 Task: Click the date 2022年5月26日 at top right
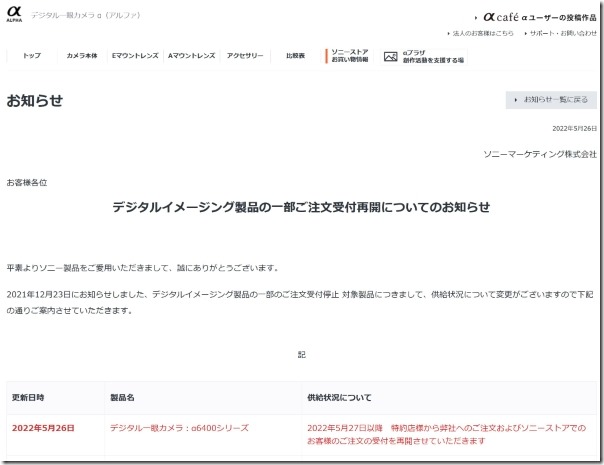pos(574,128)
